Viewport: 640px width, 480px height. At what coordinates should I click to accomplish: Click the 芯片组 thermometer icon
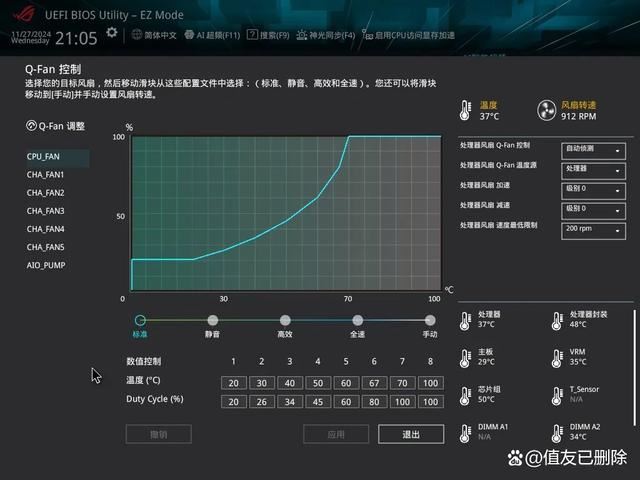point(465,396)
